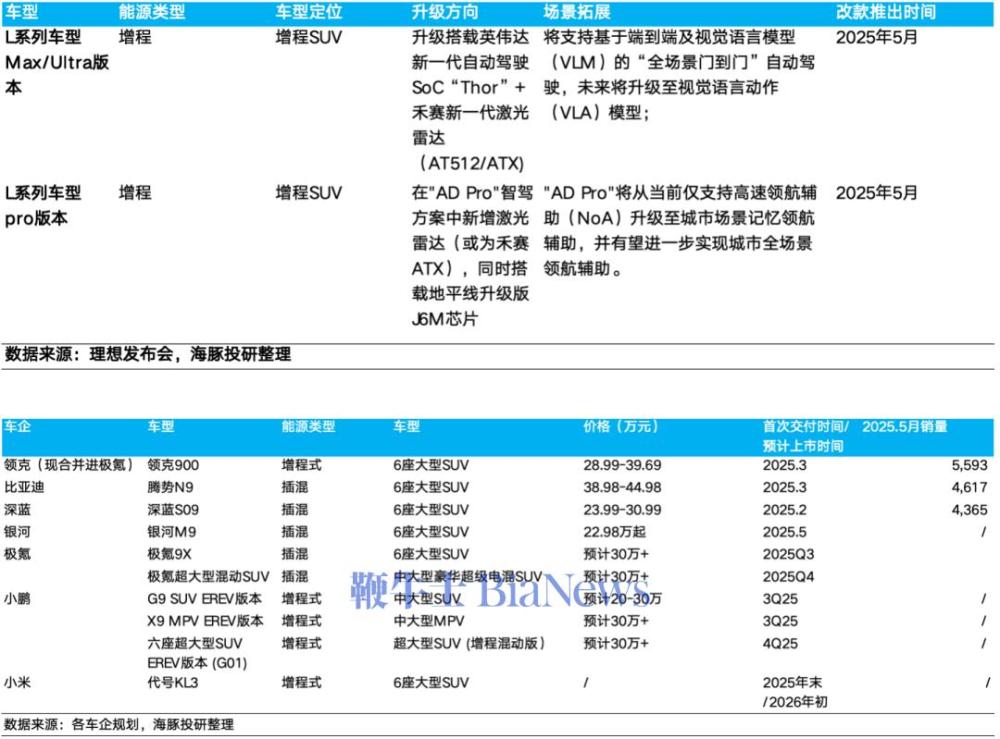The image size is (1000, 739).
Task: Click the 2025Q4 delivery time cell
Action: (788, 576)
